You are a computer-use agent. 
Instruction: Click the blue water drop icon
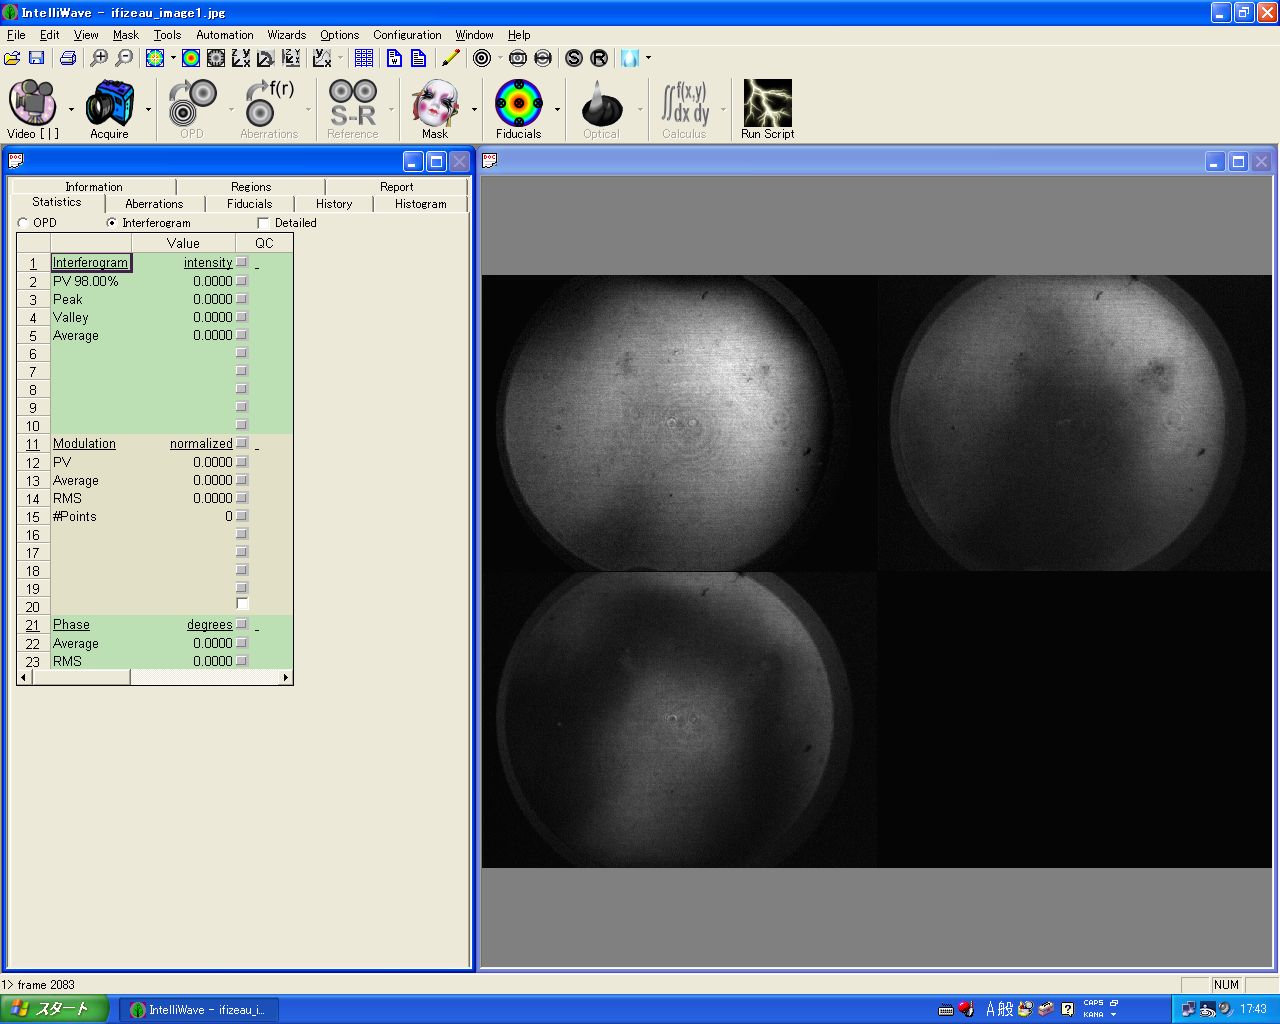tap(630, 58)
